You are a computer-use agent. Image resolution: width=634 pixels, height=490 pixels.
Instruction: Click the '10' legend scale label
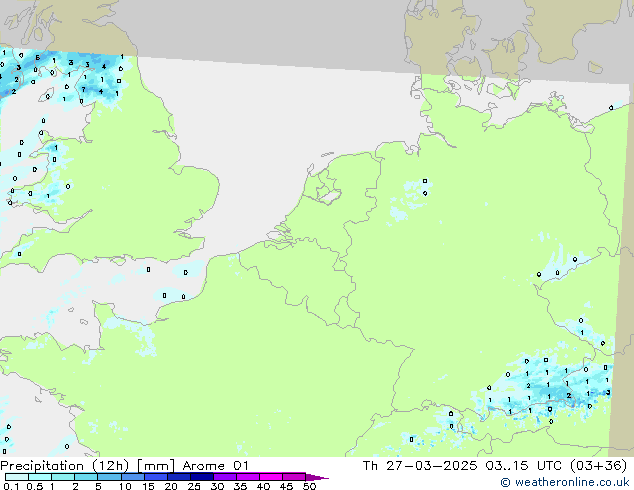click(125, 486)
